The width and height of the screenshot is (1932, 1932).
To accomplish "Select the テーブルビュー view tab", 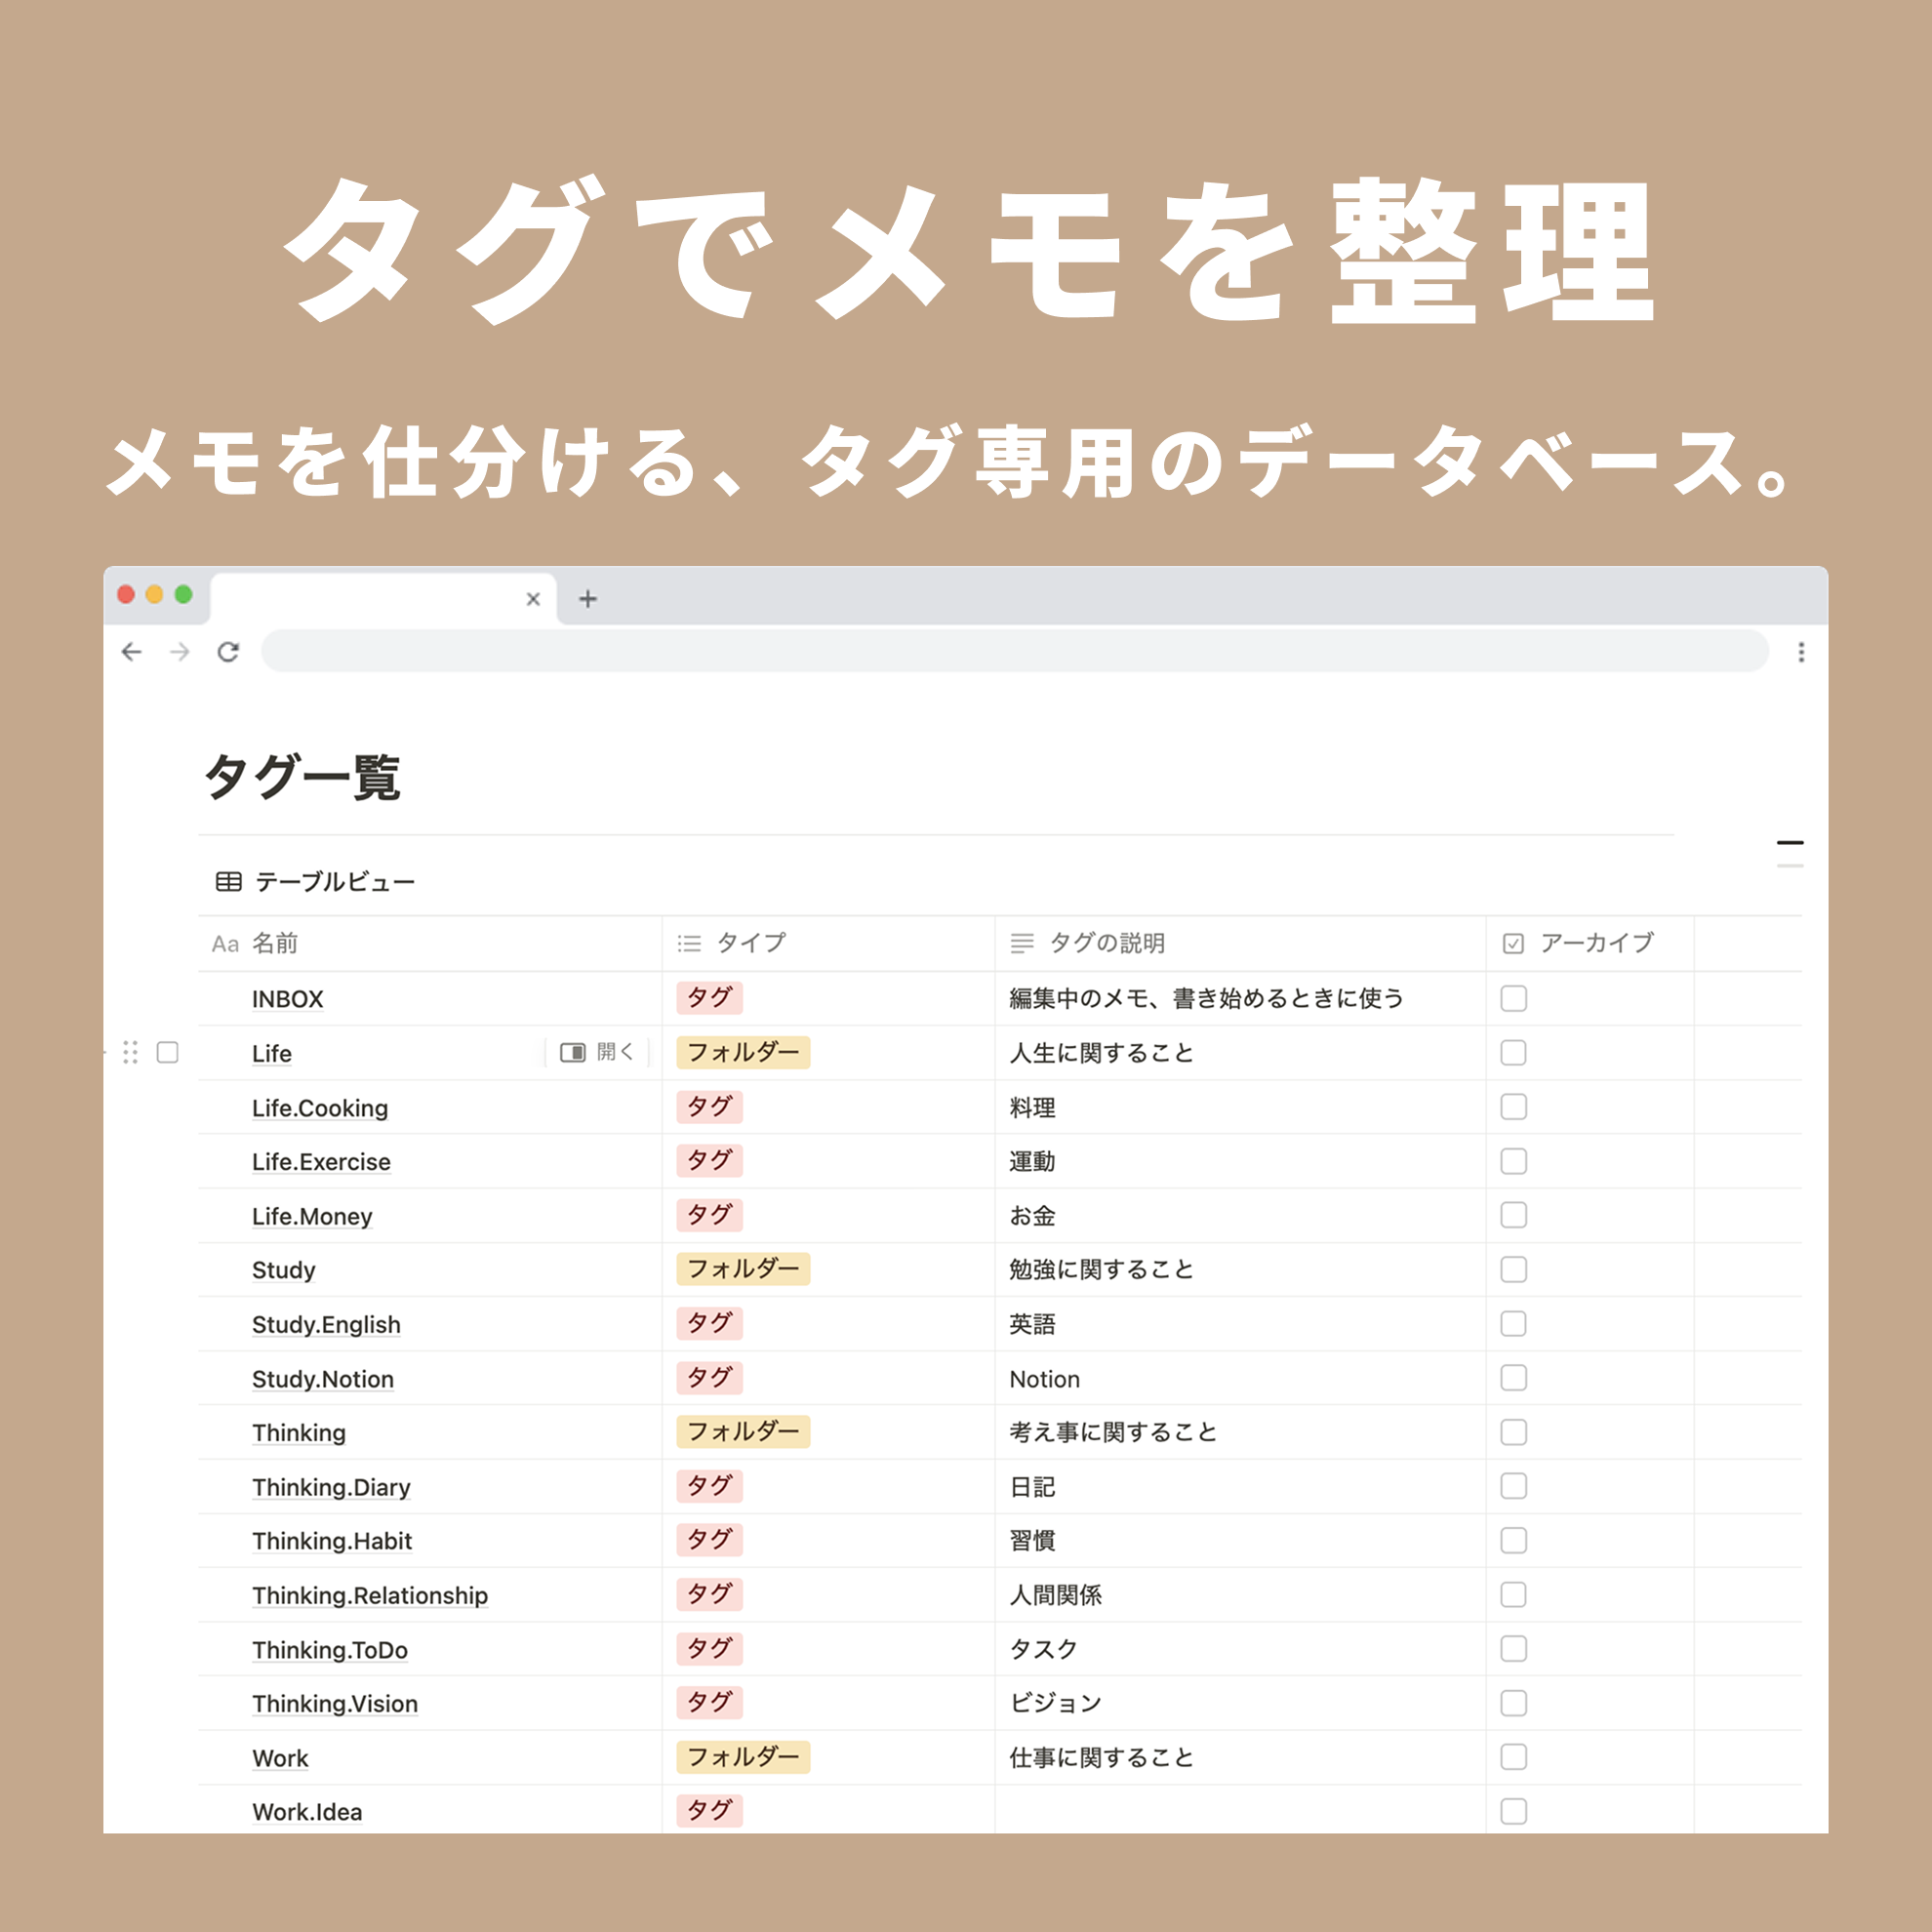I will (334, 881).
